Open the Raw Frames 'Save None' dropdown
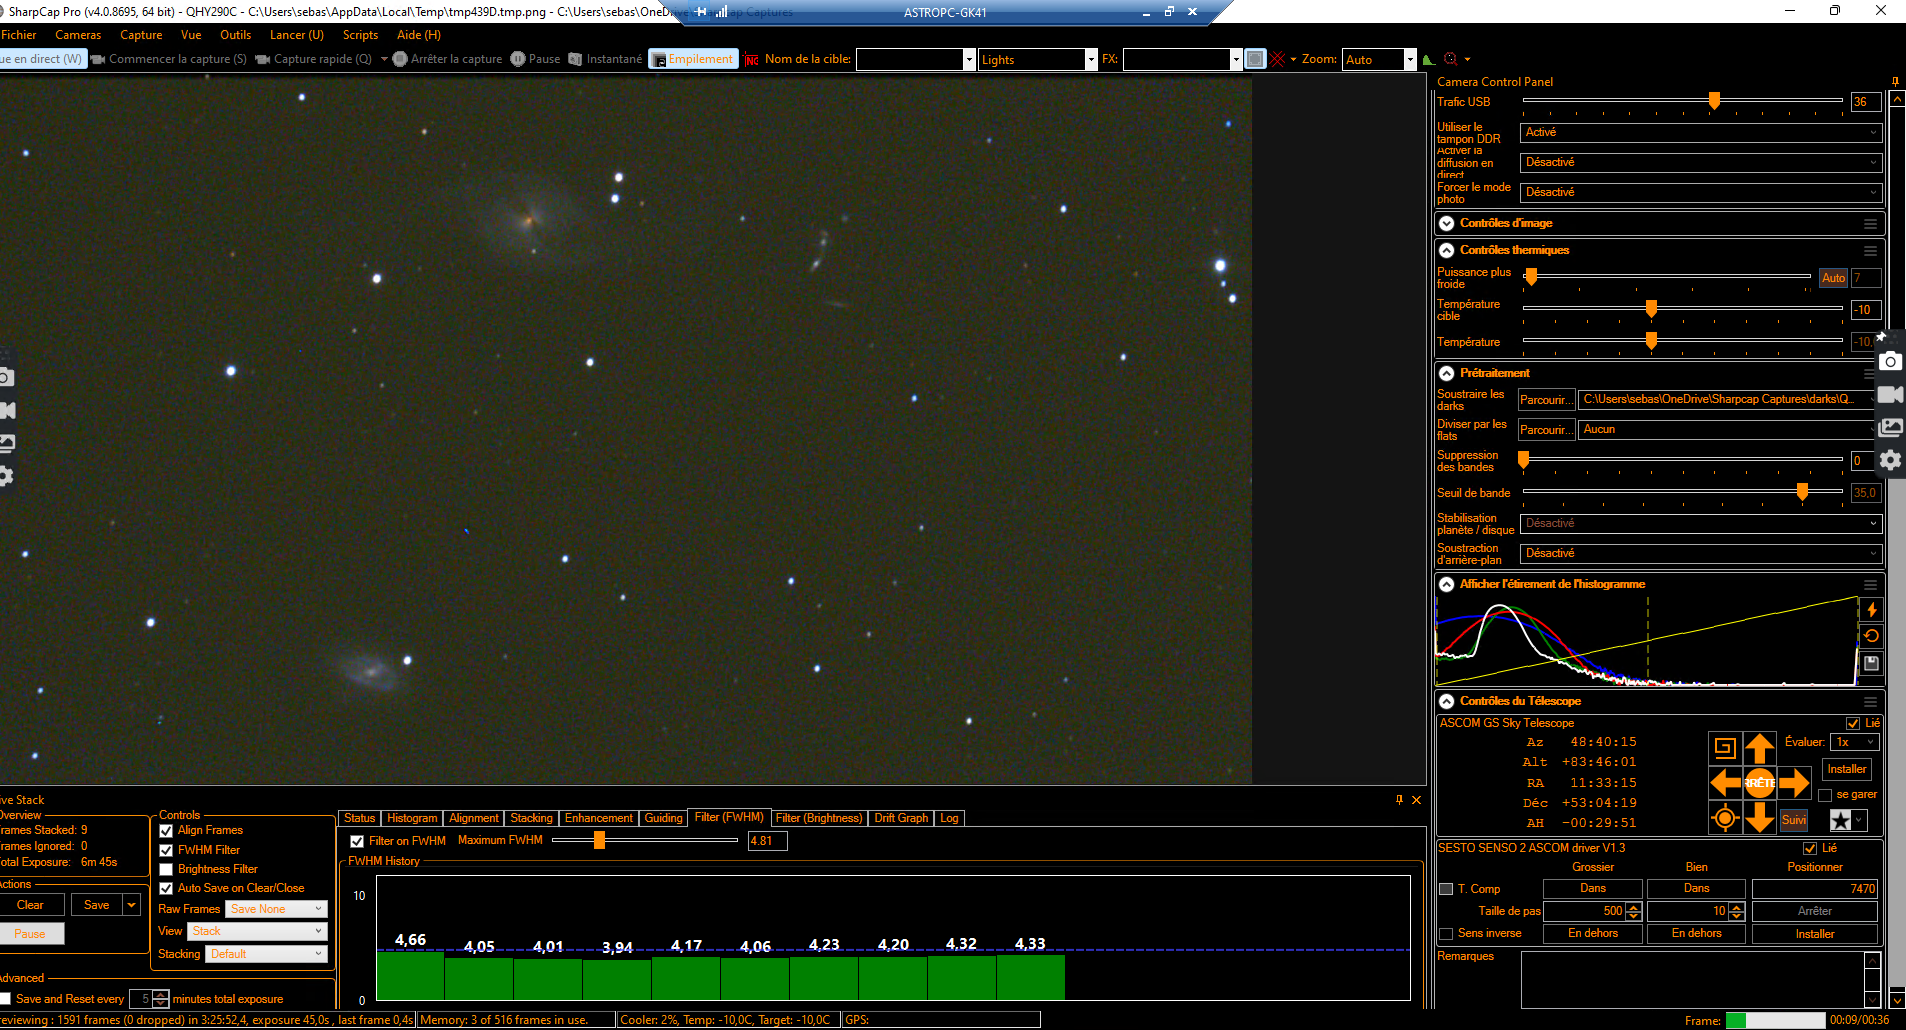Screen dimensions: 1906x1030 tap(277, 909)
